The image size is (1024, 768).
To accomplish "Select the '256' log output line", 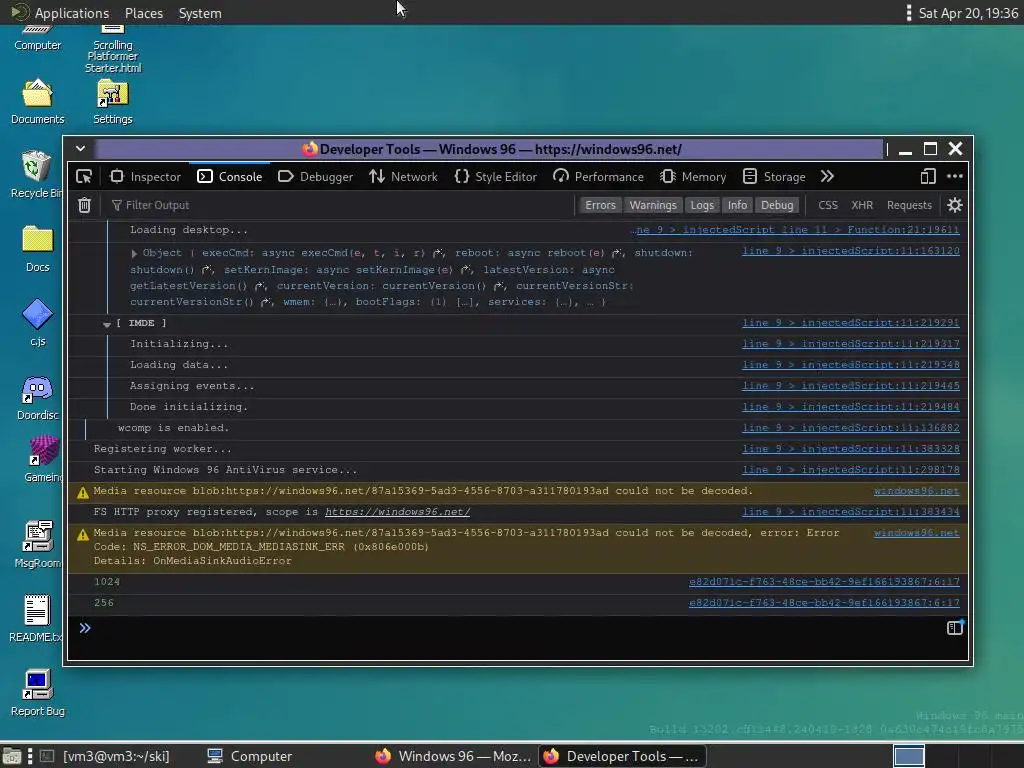I will (x=517, y=603).
